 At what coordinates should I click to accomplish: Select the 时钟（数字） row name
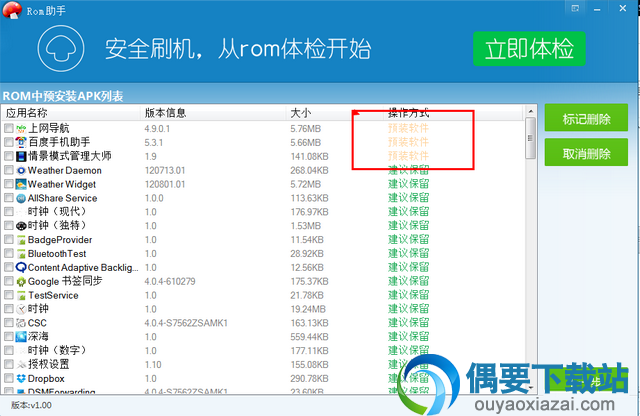tap(57, 350)
